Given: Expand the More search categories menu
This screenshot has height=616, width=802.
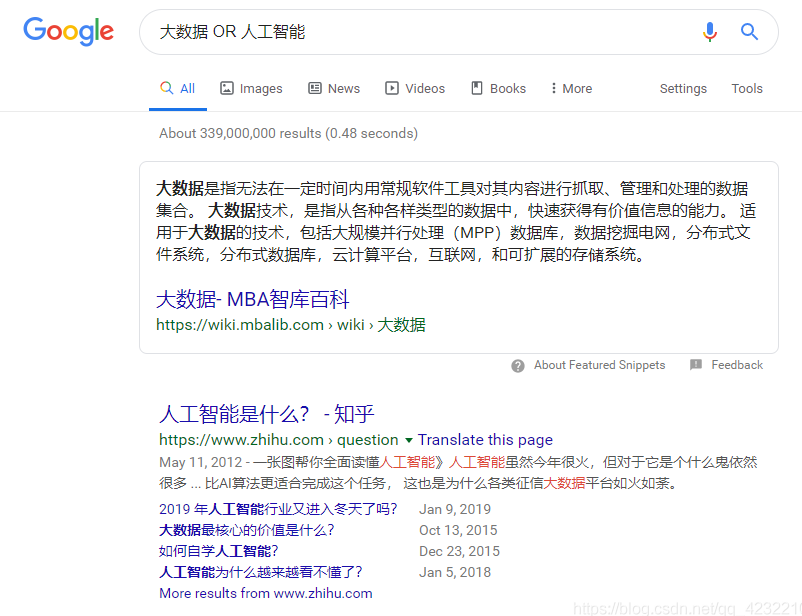Looking at the screenshot, I should click(x=571, y=89).
